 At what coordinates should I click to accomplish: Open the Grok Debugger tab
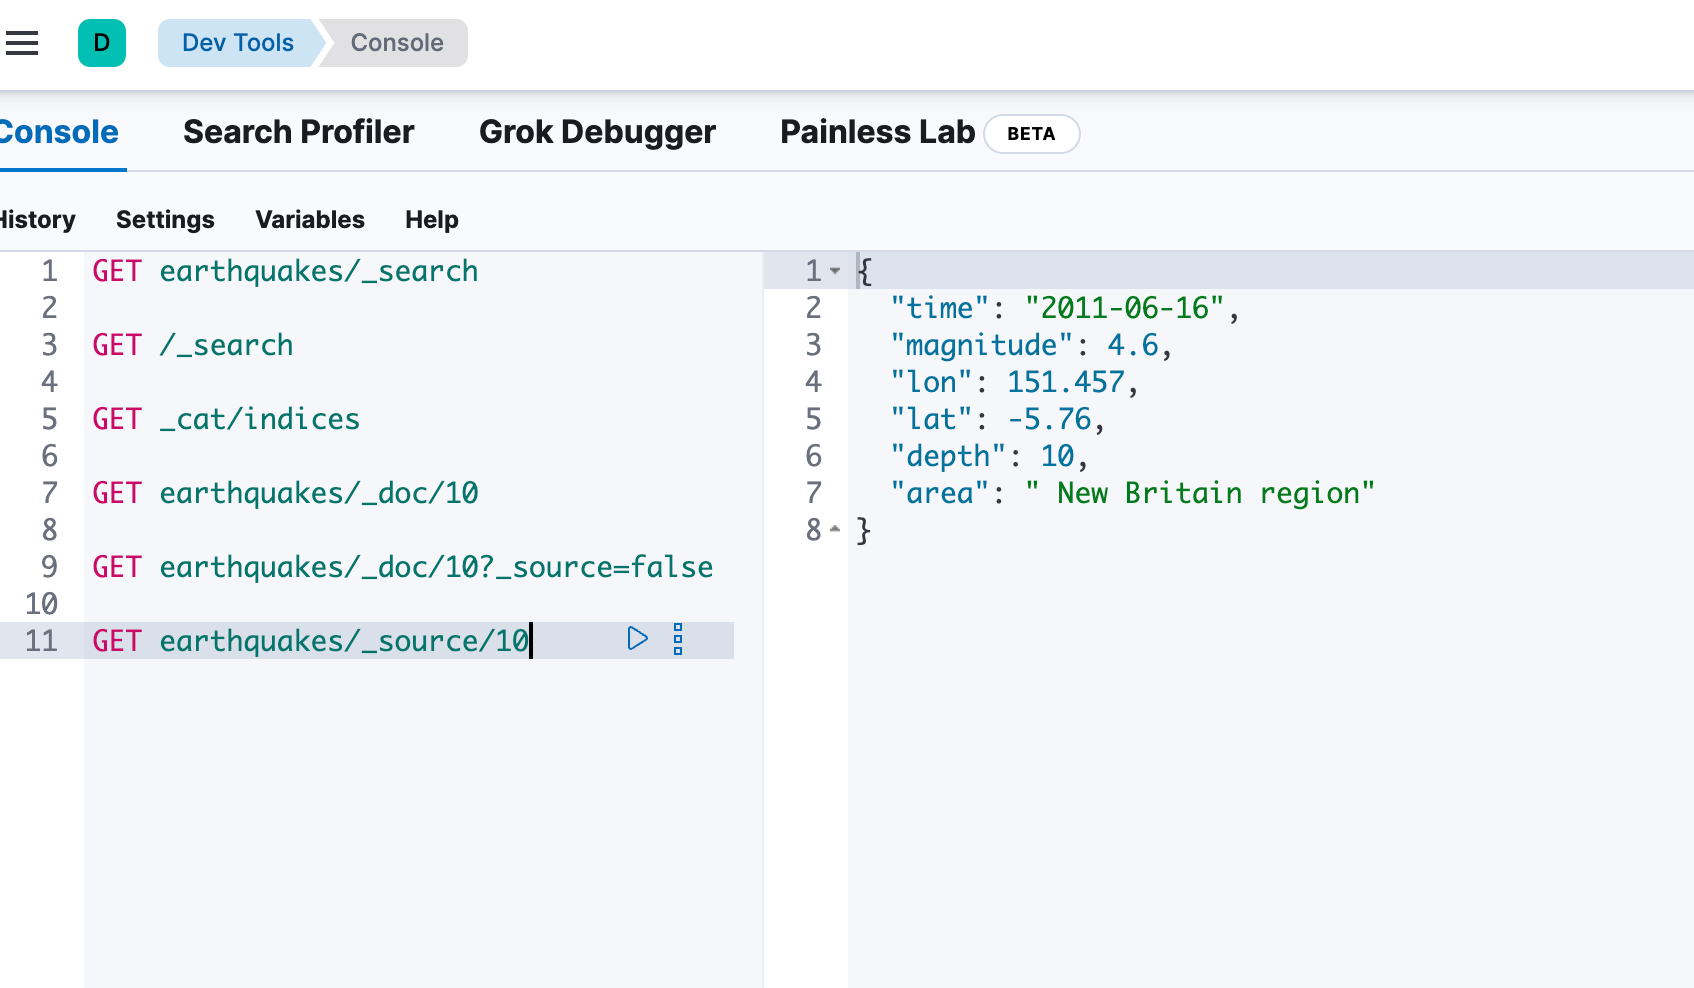click(597, 132)
